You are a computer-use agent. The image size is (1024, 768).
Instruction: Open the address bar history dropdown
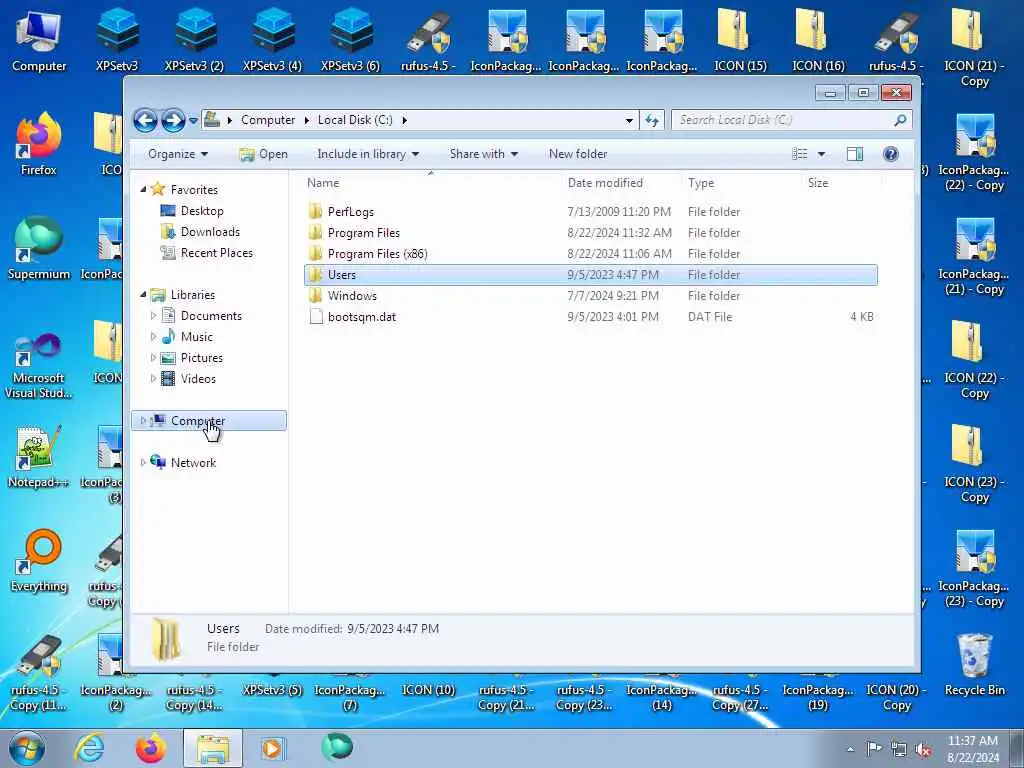tap(629, 120)
